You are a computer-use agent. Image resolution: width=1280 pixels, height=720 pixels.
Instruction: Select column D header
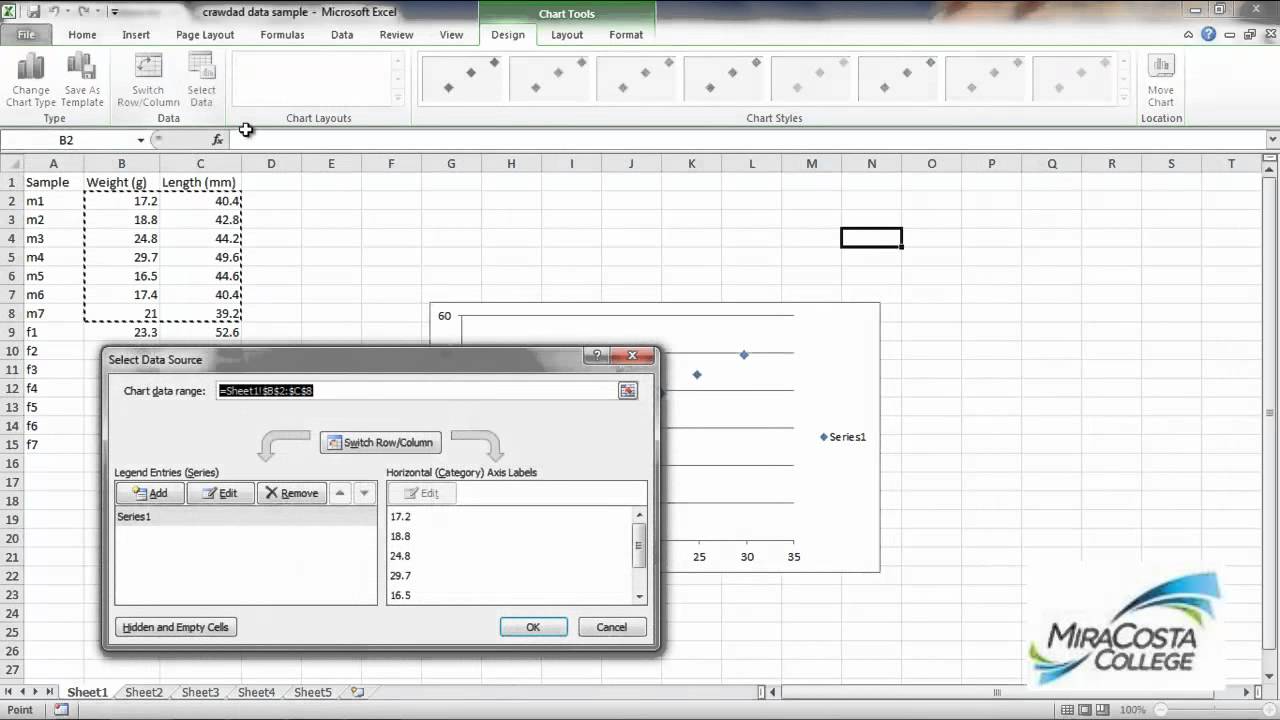[x=271, y=164]
